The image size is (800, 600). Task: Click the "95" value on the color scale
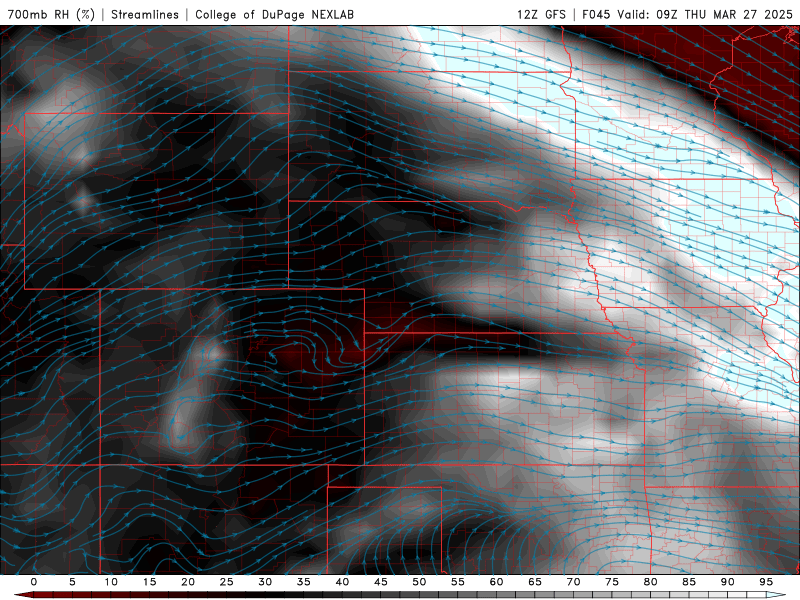click(766, 582)
